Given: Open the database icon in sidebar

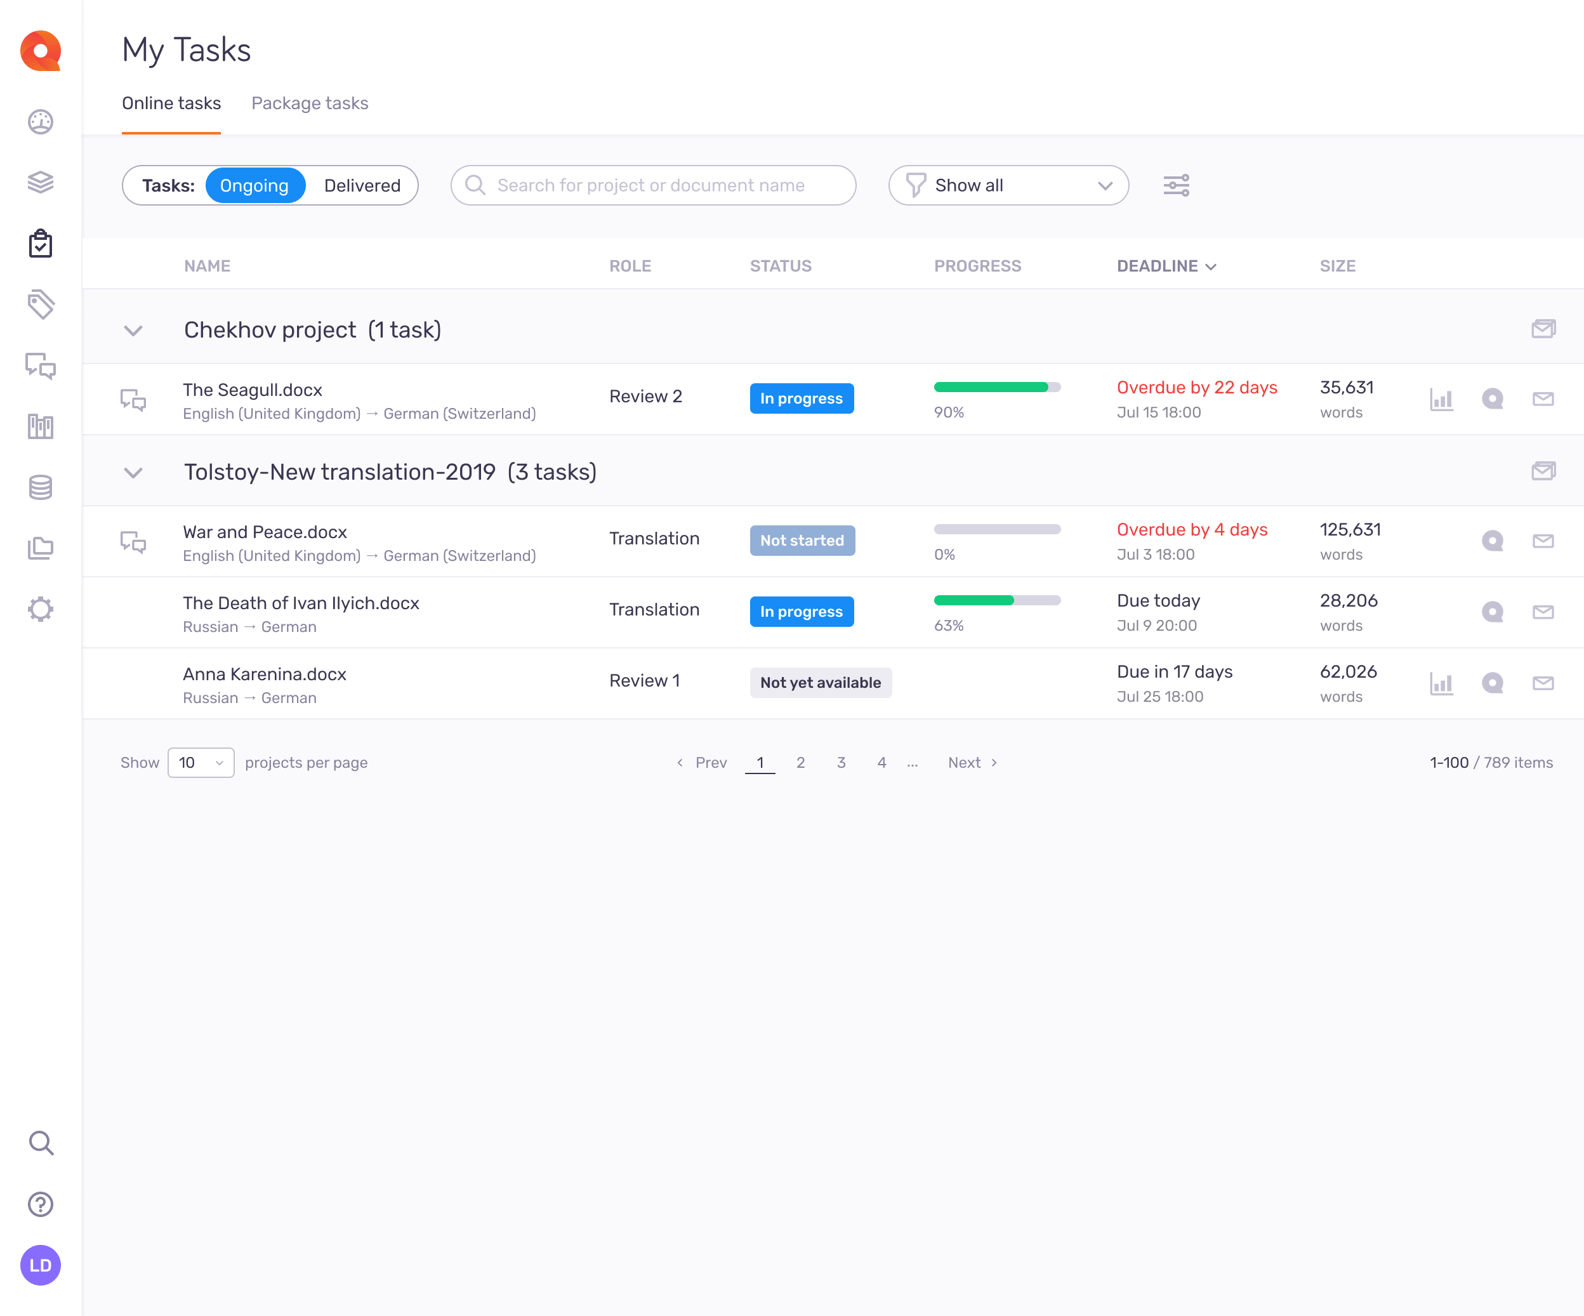Looking at the screenshot, I should point(40,488).
